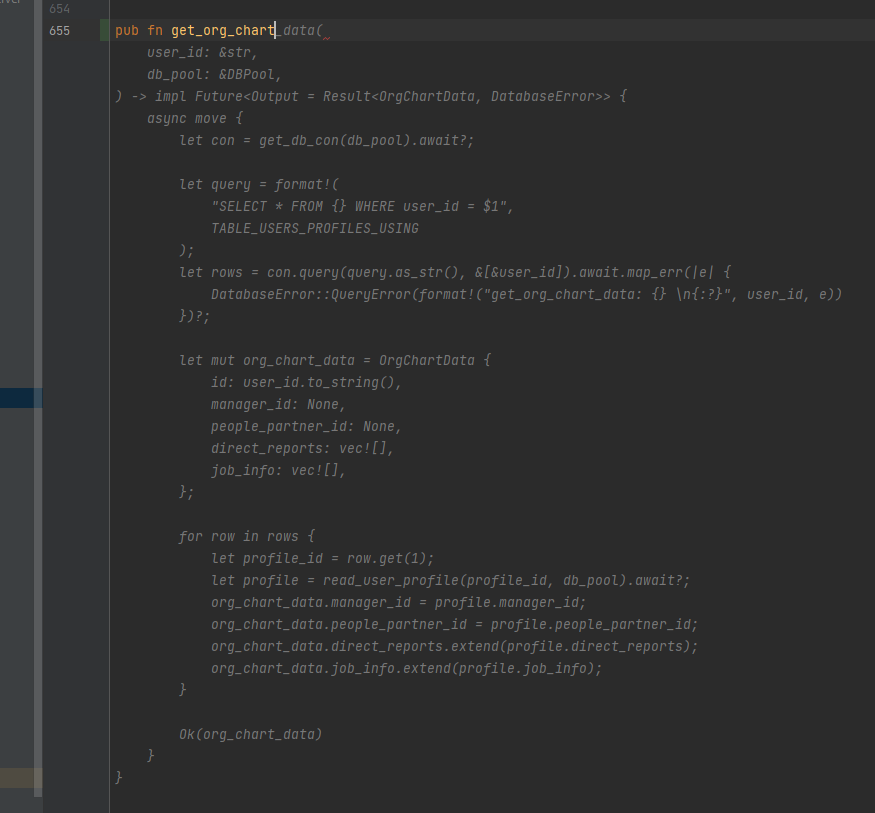Click the 'direct_reports.extend(profile.direct_reports);' line
The width and height of the screenshot is (875, 813).
(454, 647)
